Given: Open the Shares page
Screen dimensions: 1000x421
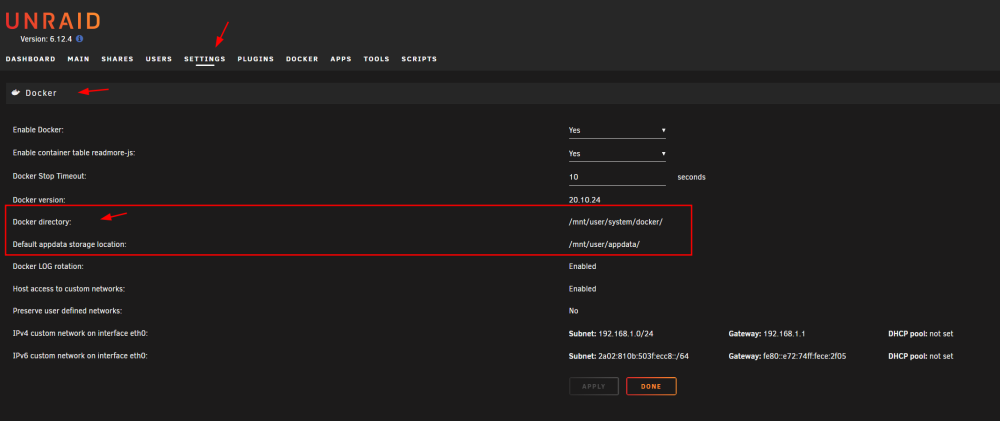Looking at the screenshot, I should [117, 59].
